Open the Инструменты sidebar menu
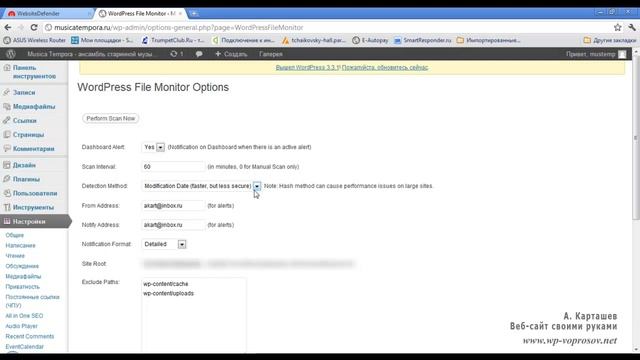The height and width of the screenshot is (360, 640). click(34, 207)
